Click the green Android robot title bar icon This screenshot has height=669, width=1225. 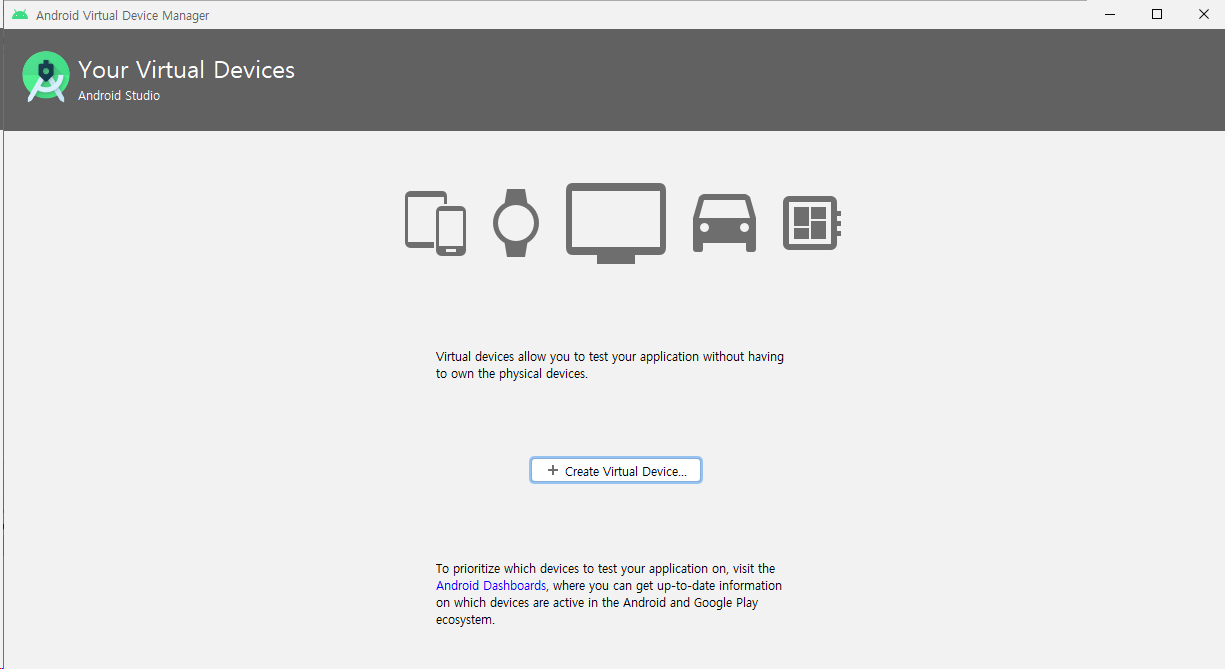tap(20, 15)
